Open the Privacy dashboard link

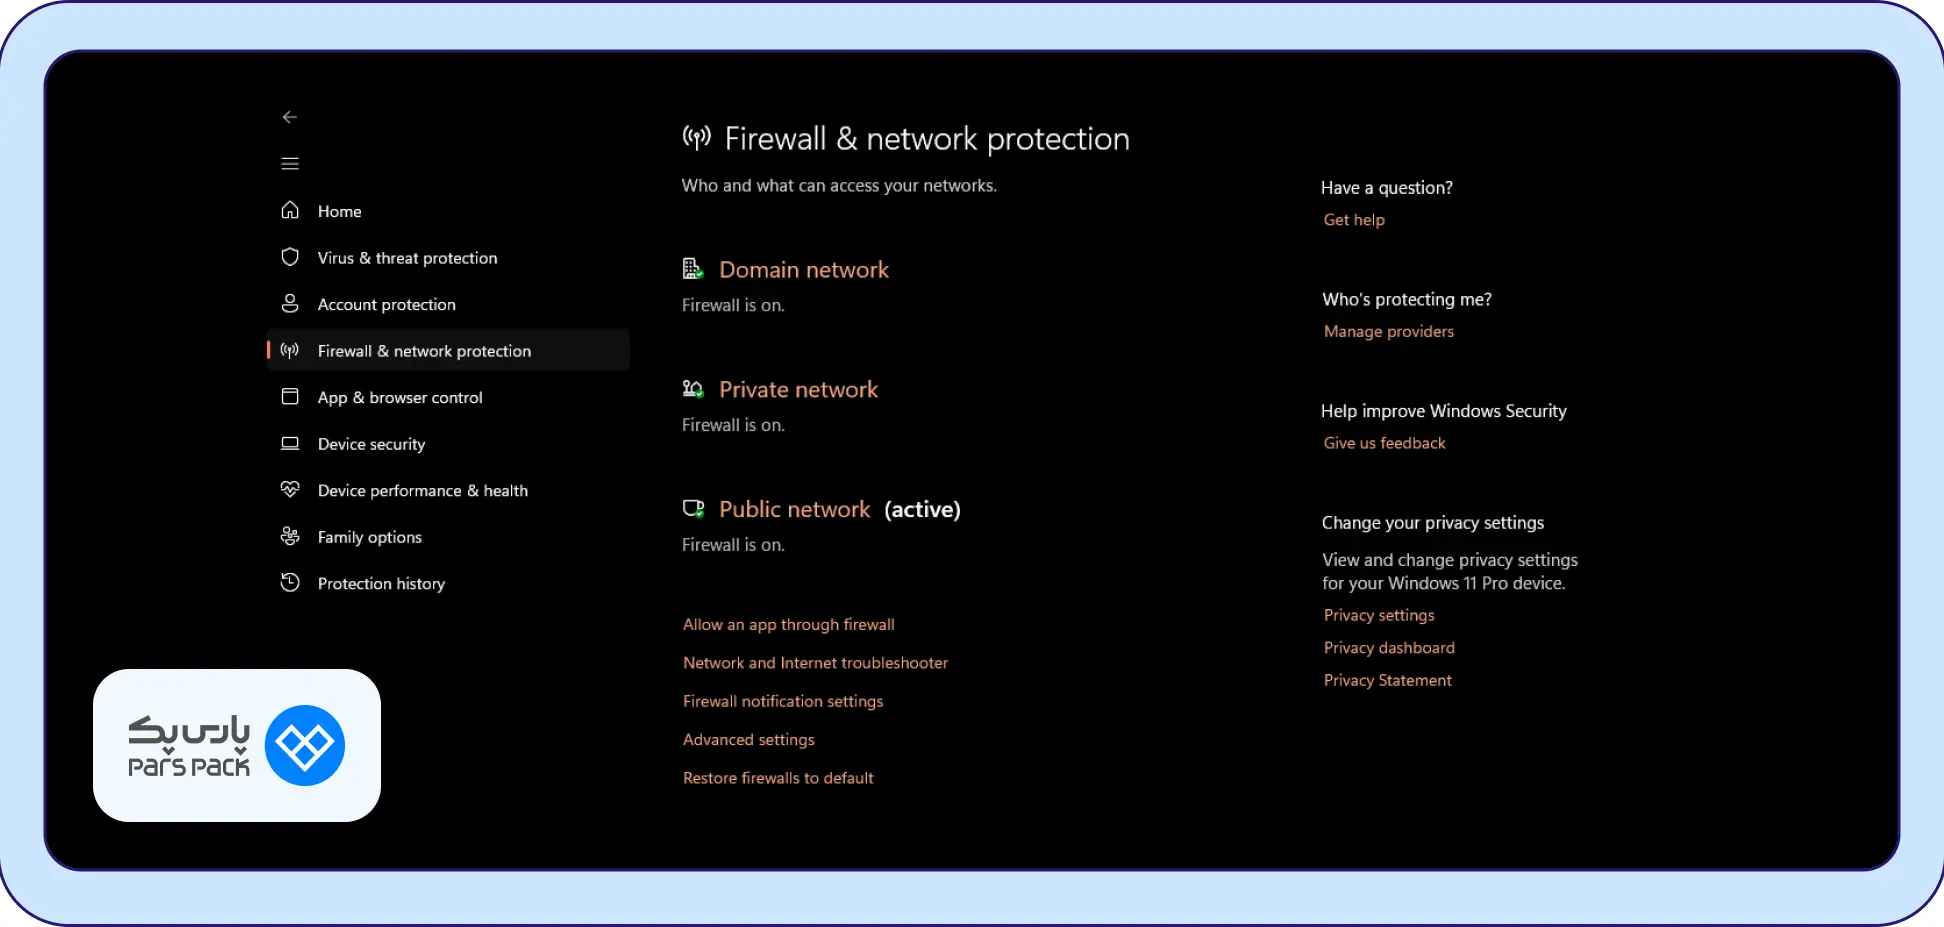(x=1389, y=648)
